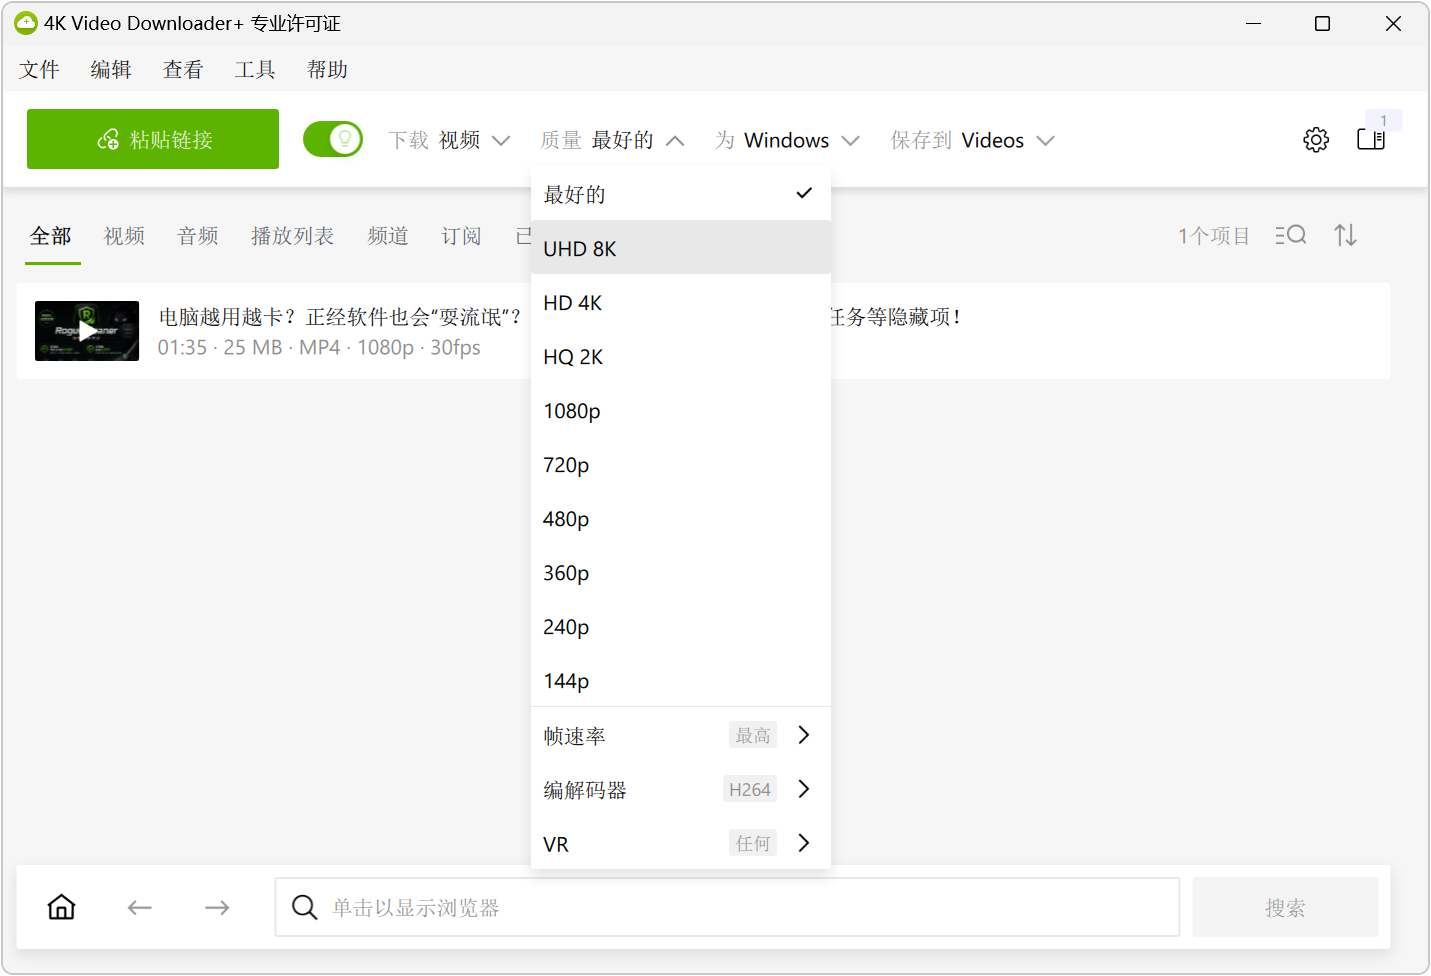This screenshot has width=1431, height=976.
Task: Open the 帮助 menu
Action: pyautogui.click(x=327, y=69)
